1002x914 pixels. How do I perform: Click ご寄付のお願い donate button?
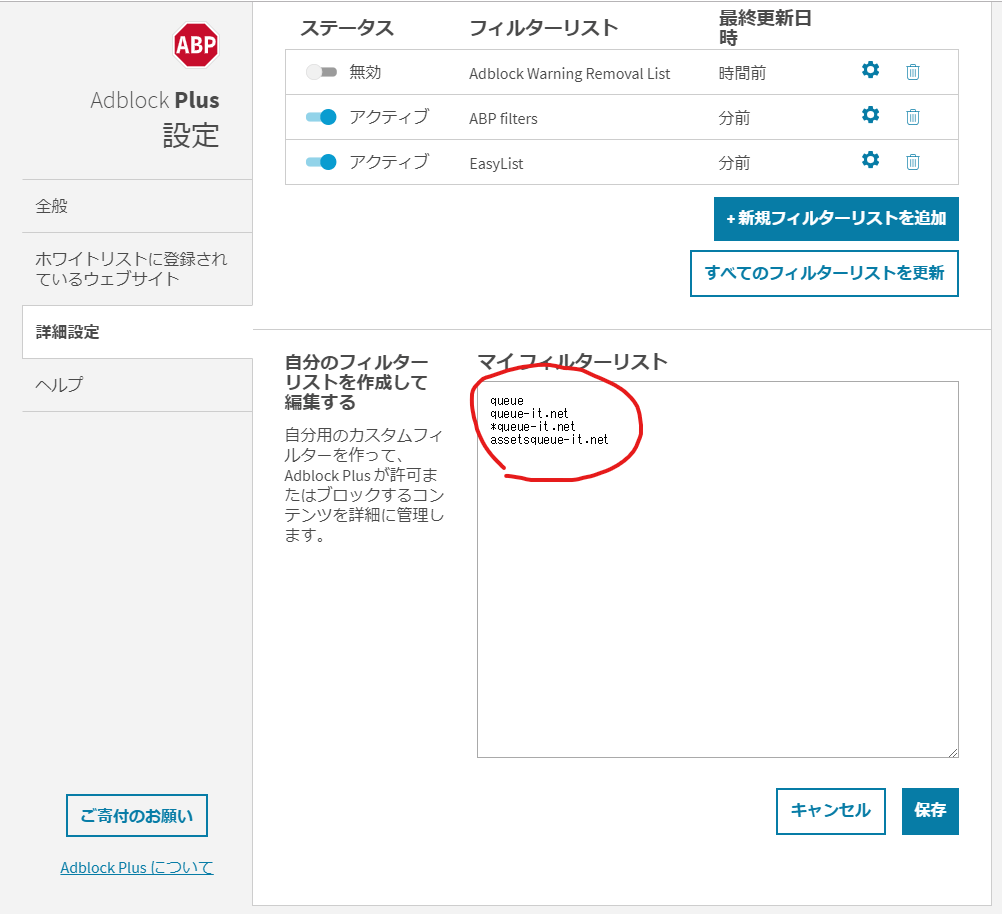click(137, 816)
